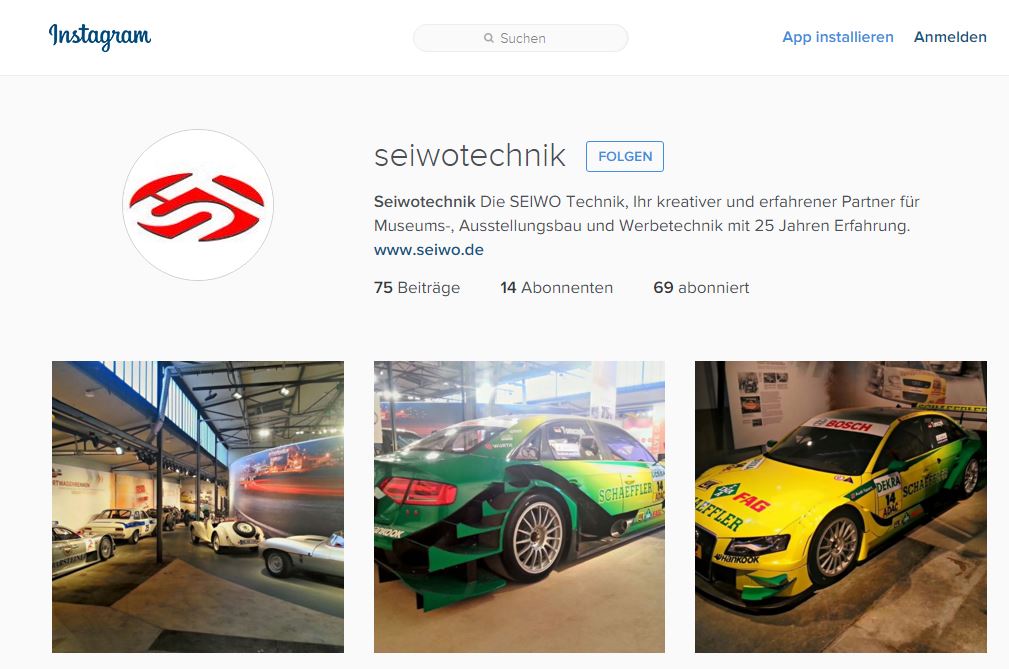This screenshot has height=669, width=1009.
Task: View the 14 Abonnenten followers list
Action: click(x=557, y=288)
